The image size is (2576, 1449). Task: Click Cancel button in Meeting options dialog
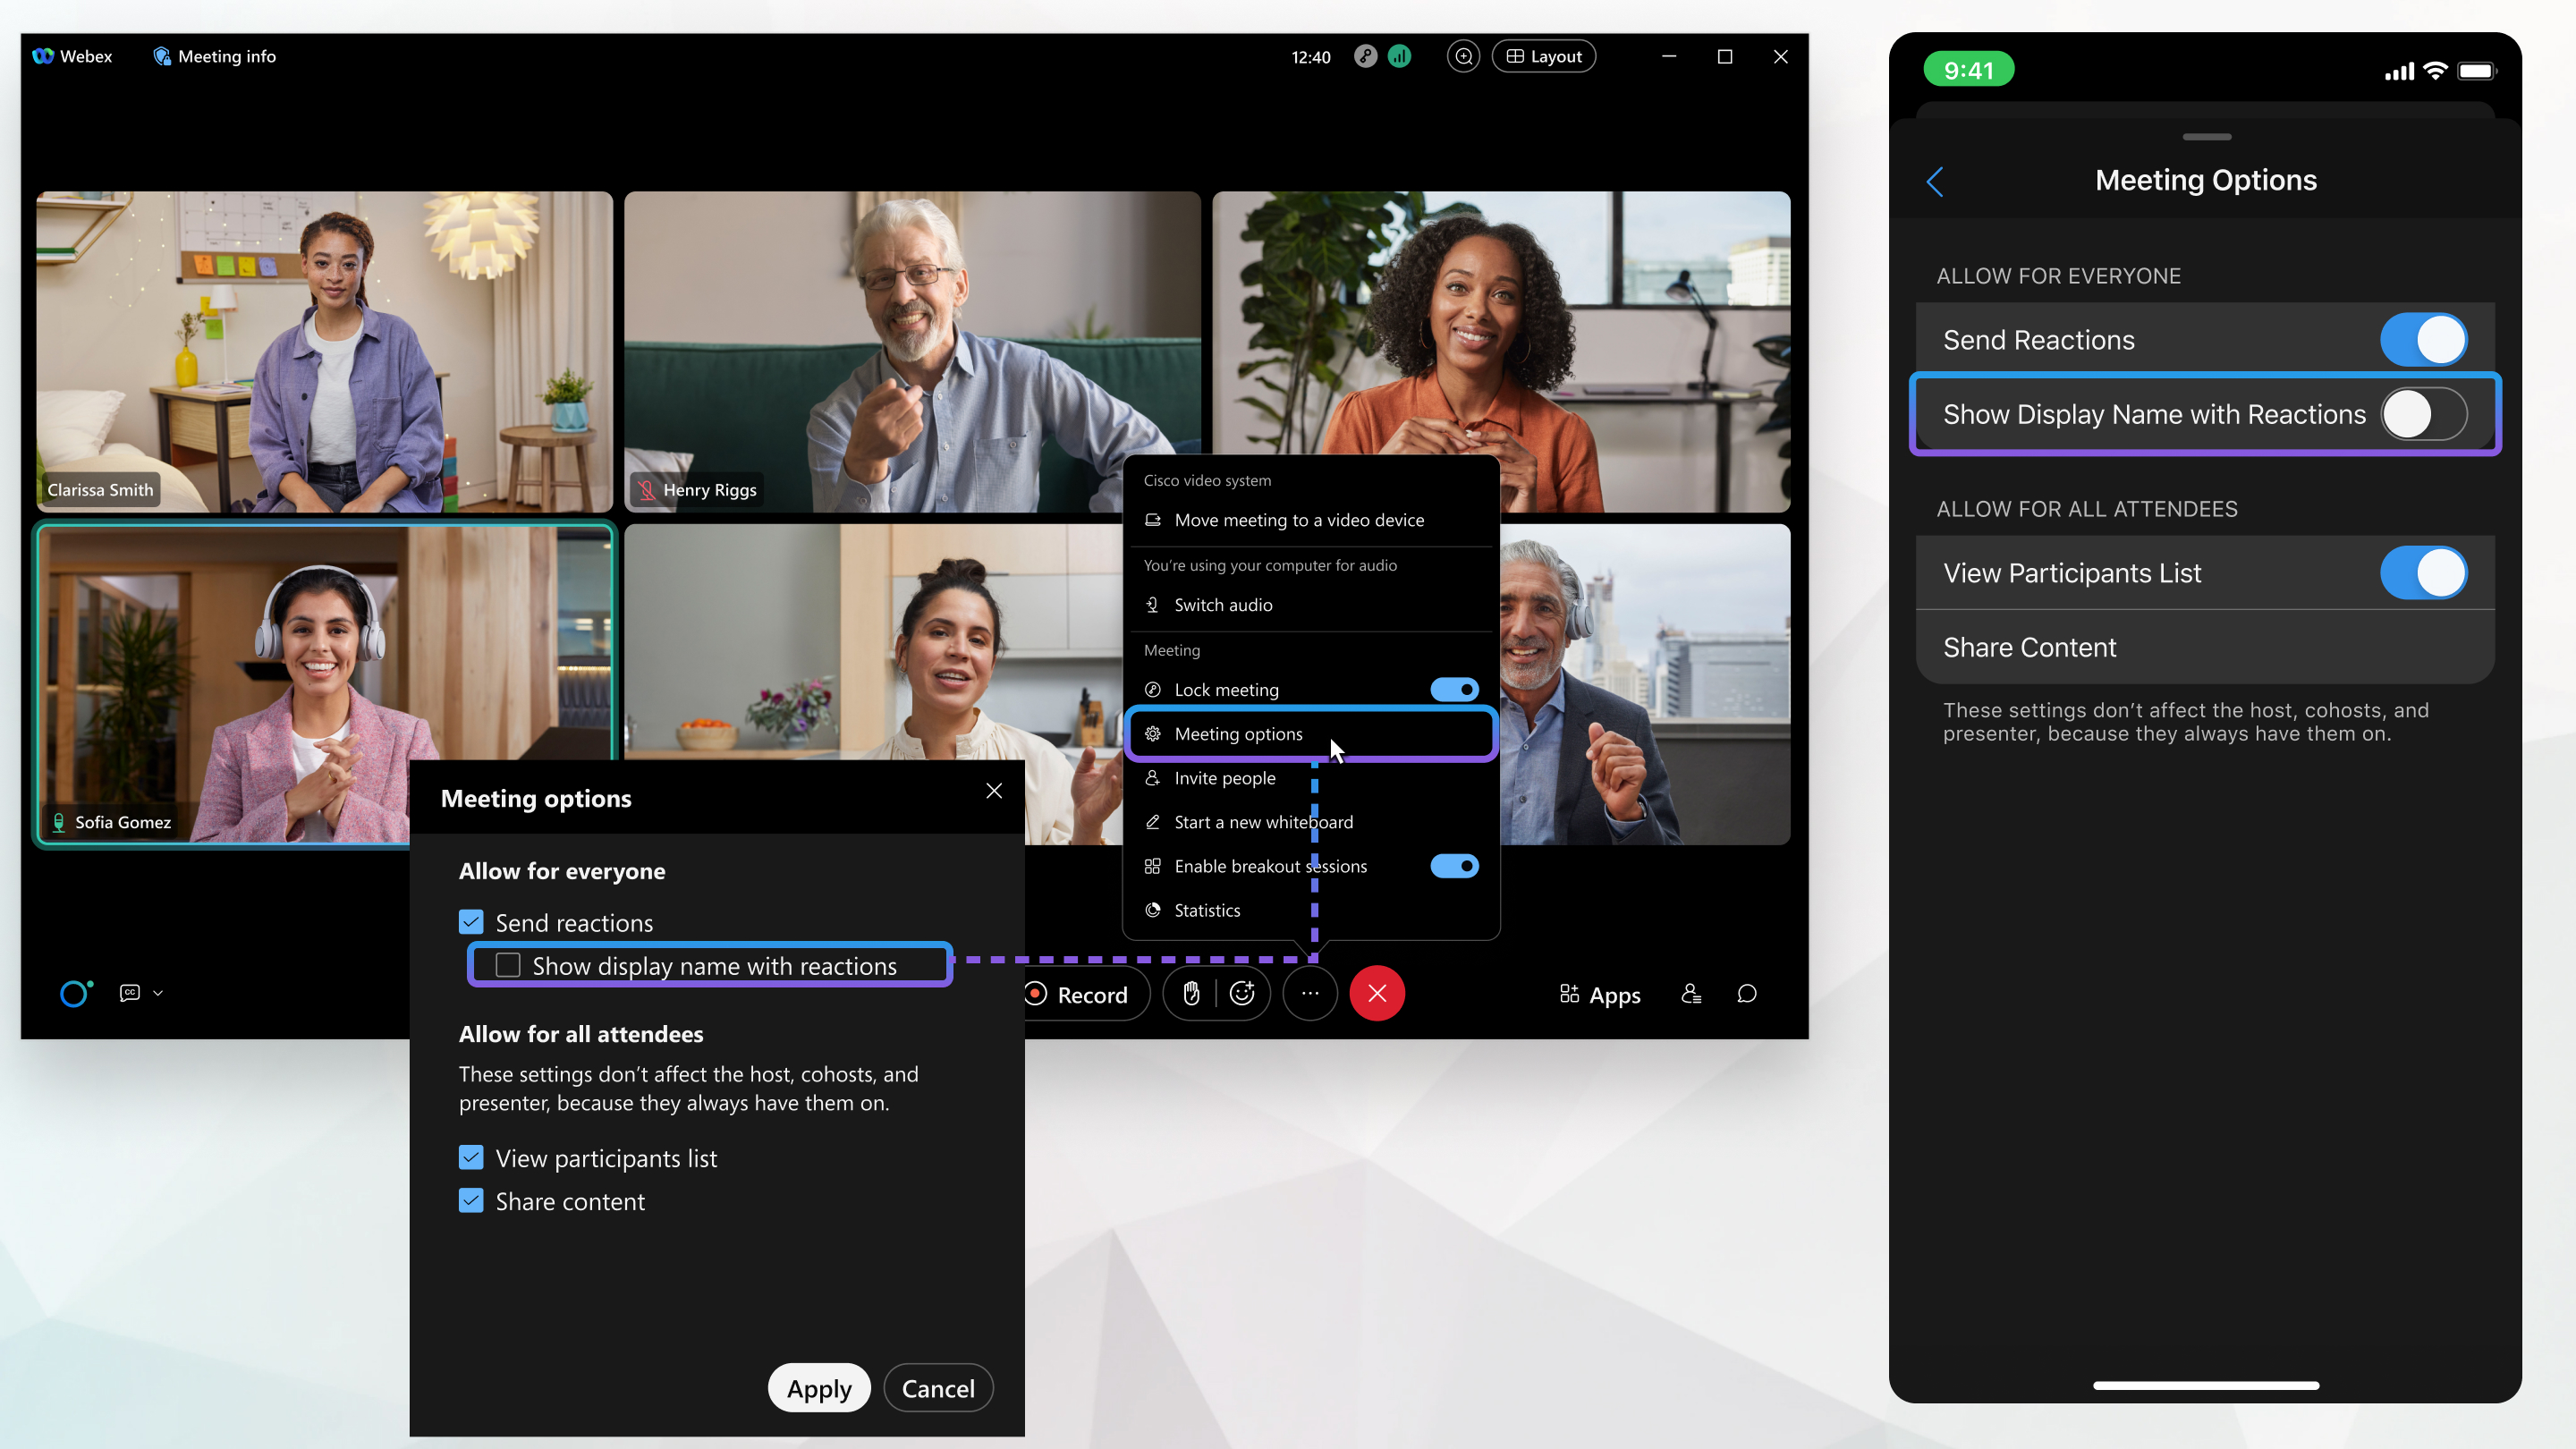(937, 1389)
